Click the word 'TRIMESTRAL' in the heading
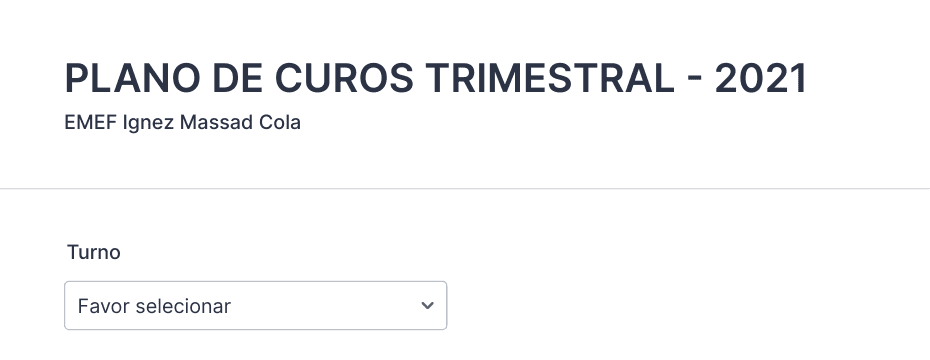Image resolution: width=930 pixels, height=360 pixels. coord(550,78)
